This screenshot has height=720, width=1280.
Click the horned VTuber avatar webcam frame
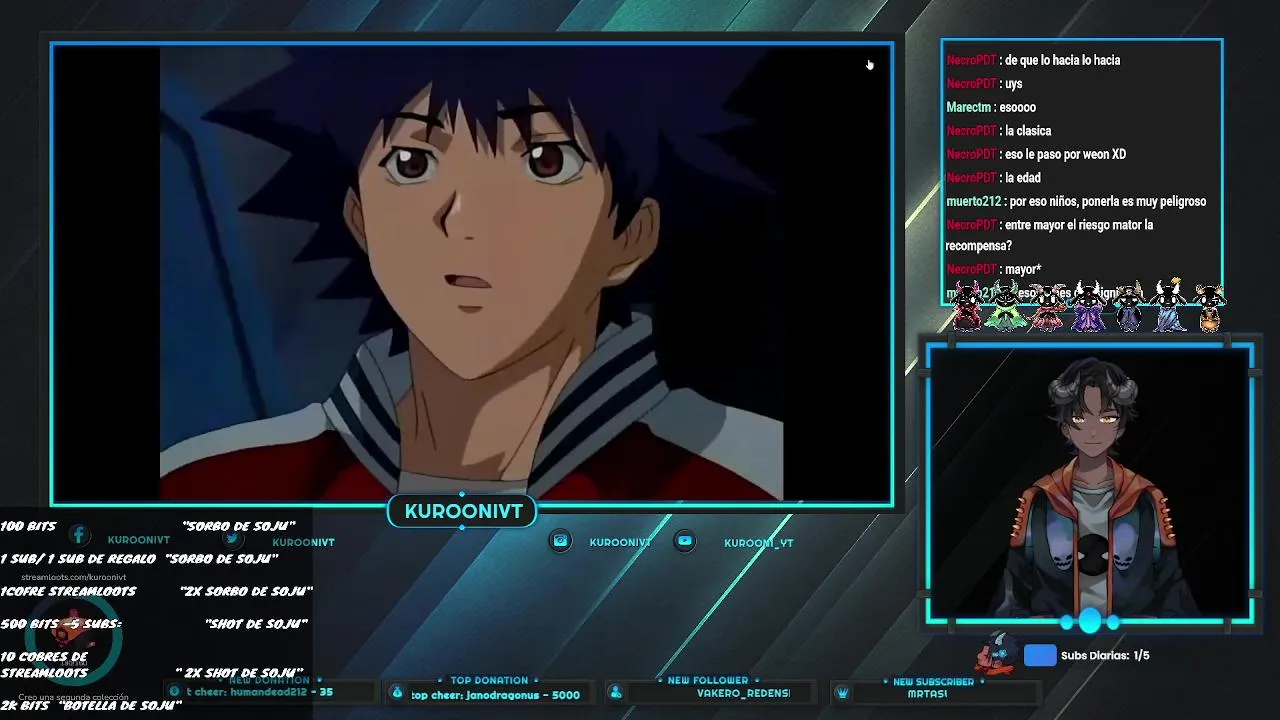point(1089,484)
